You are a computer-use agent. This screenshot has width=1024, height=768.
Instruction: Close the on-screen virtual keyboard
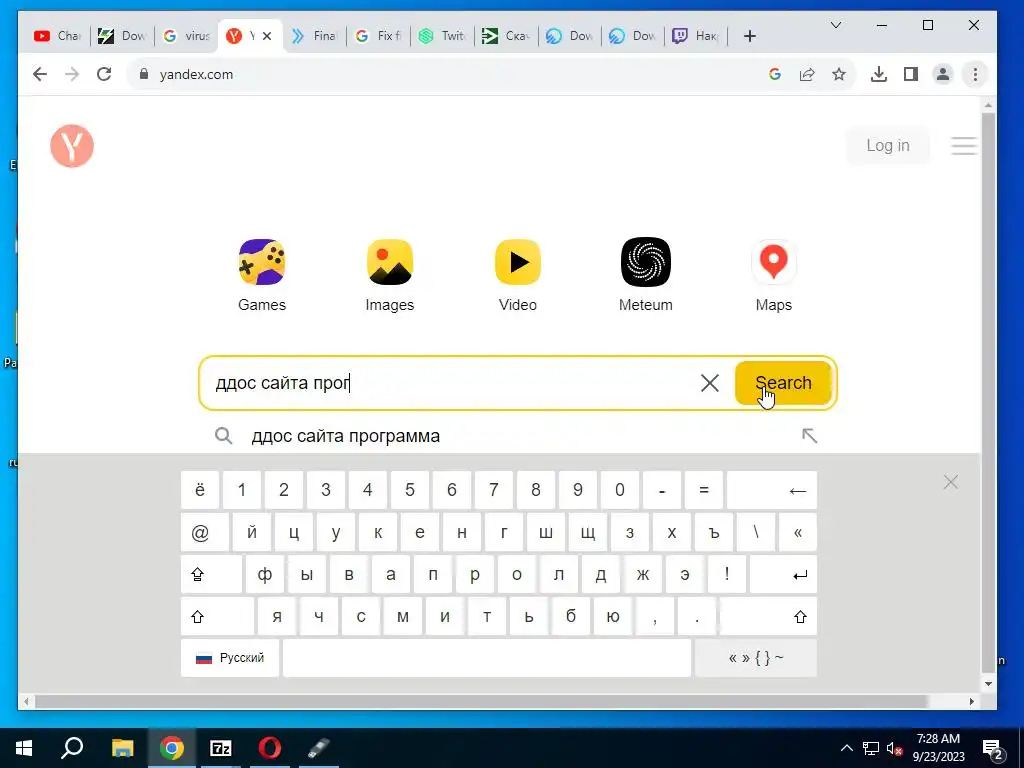[x=951, y=483]
